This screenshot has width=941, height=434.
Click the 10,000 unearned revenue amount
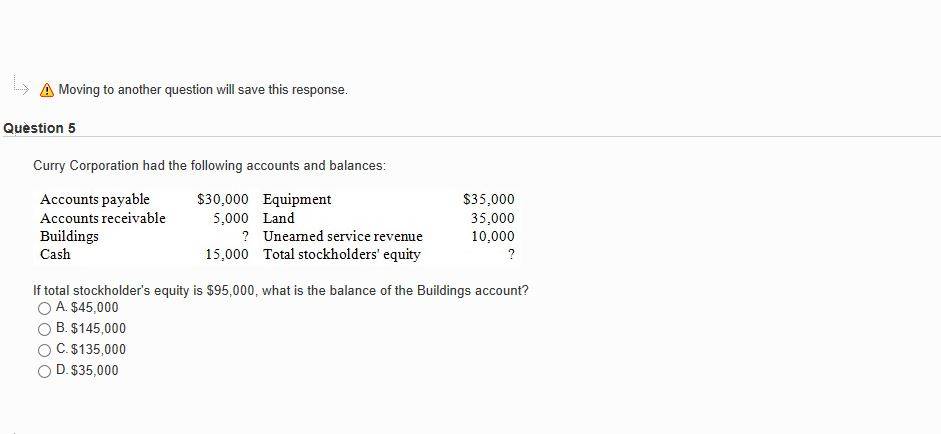[x=493, y=237]
